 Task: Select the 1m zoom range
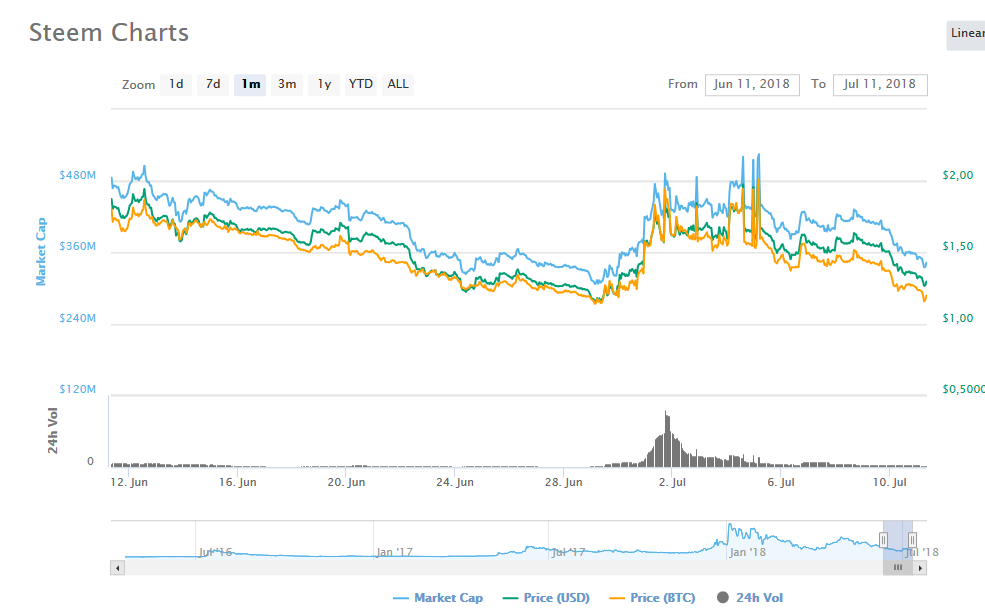point(250,84)
